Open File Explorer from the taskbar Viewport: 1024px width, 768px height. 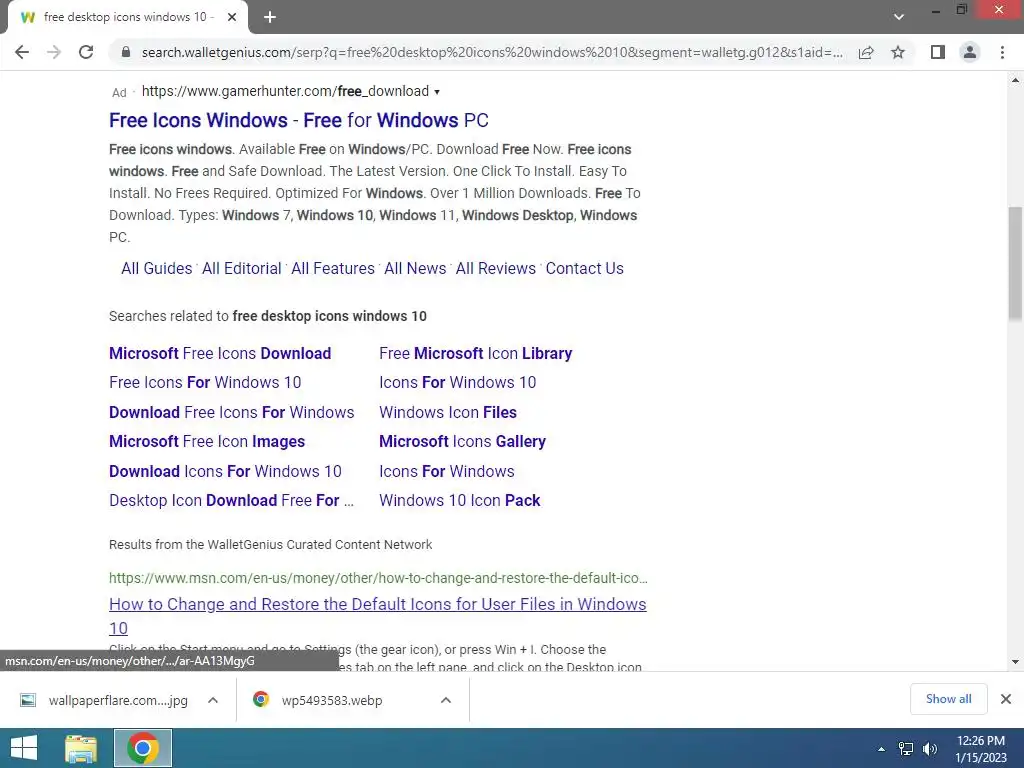(81, 748)
